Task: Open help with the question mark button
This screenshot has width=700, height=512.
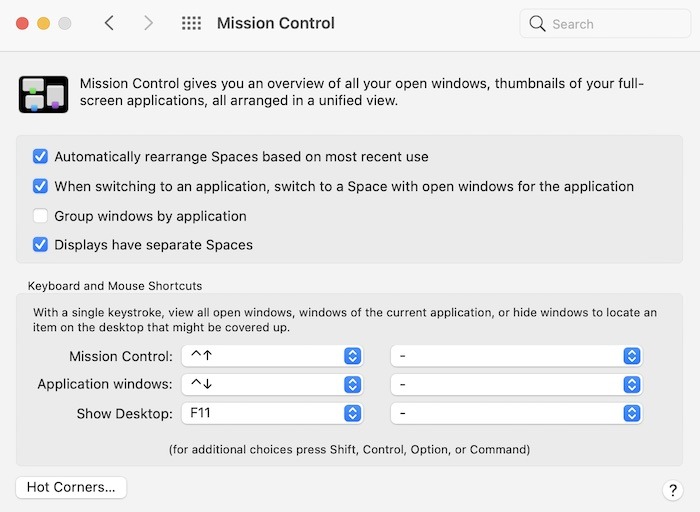Action: click(673, 490)
